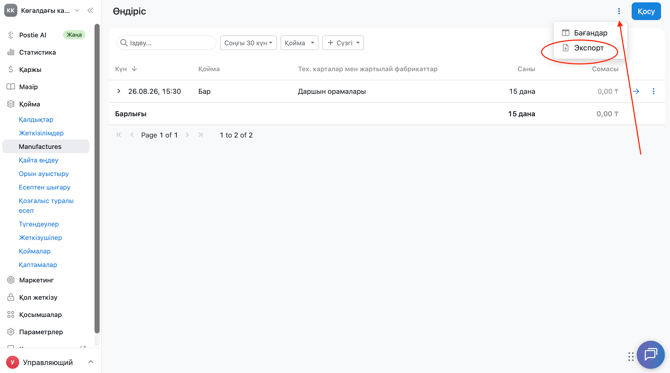Open the Қалдықтар link
This screenshot has width=670, height=373.
tap(36, 119)
